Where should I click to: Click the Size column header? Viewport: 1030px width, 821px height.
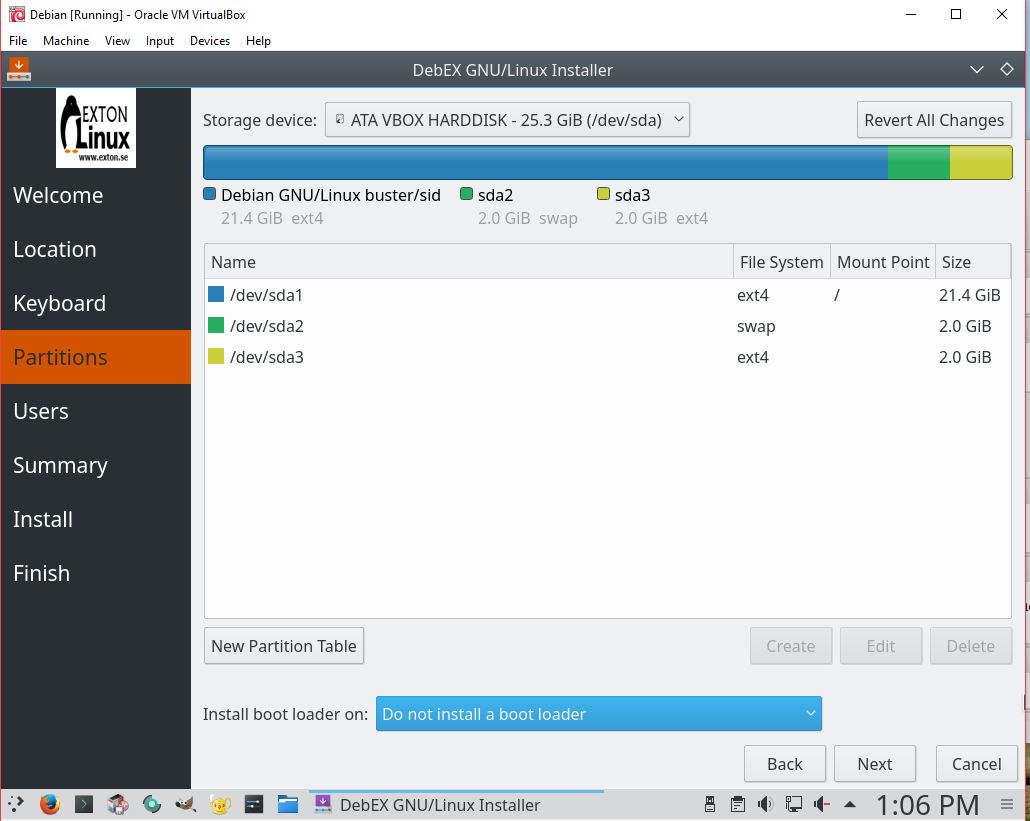point(972,261)
